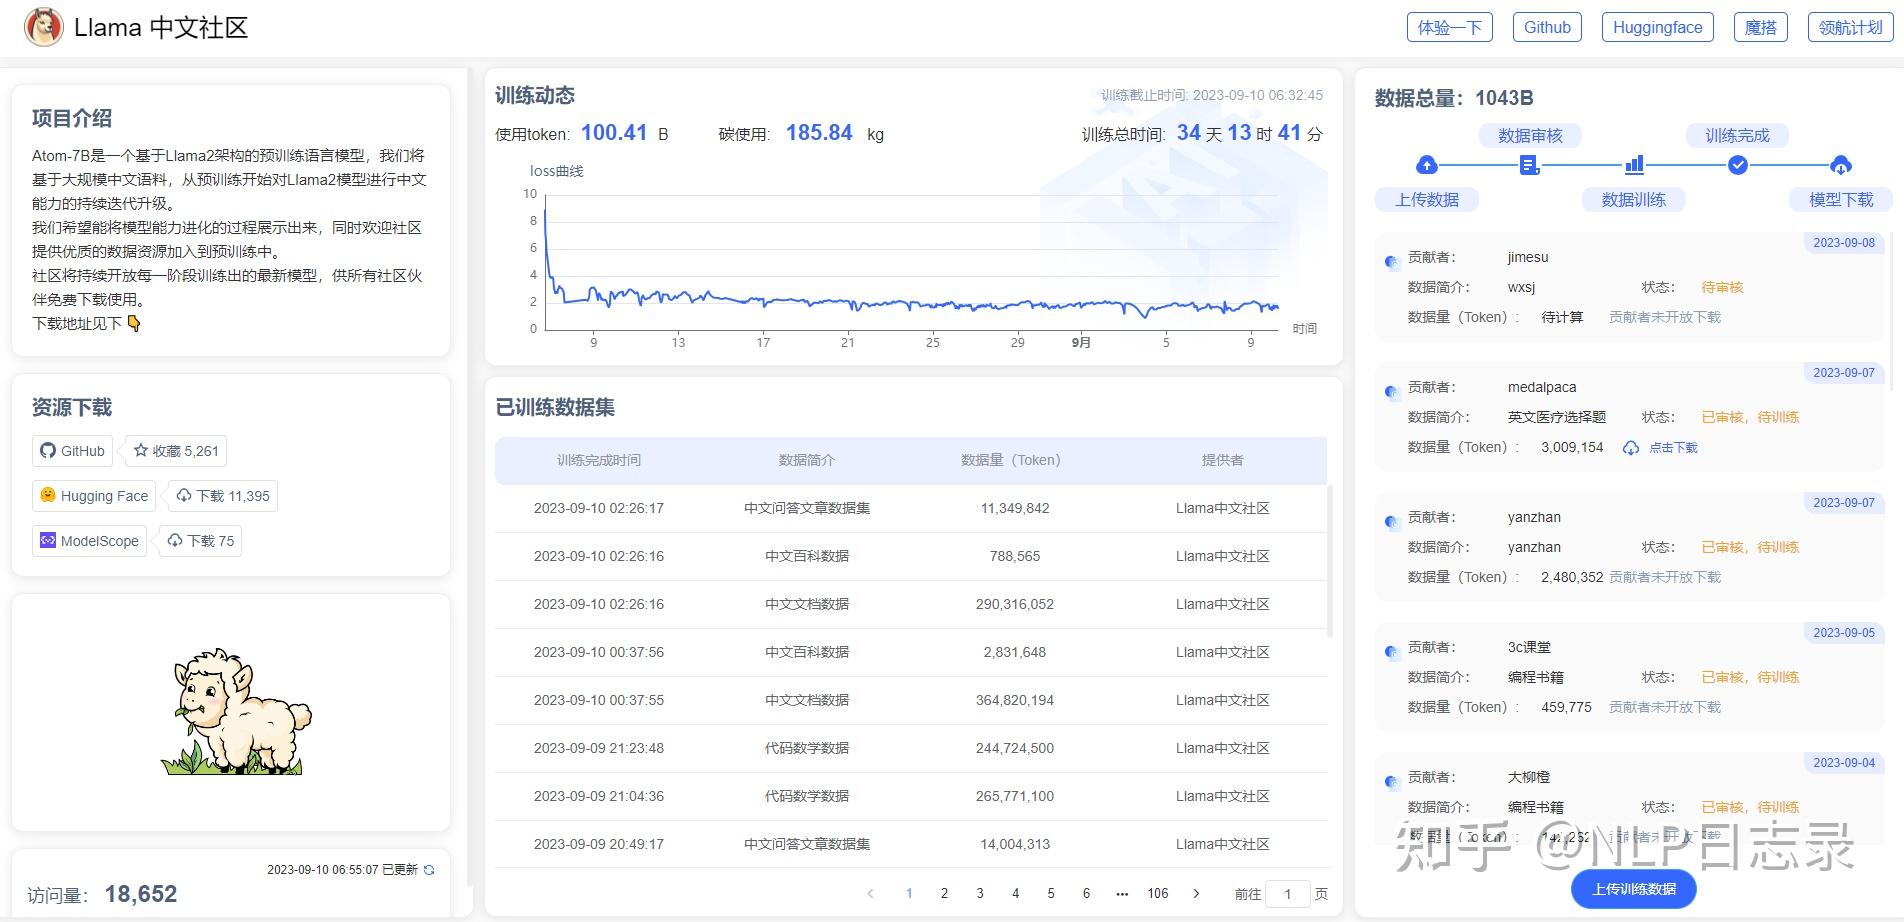Click the table cell 244,724,500

1015,748
